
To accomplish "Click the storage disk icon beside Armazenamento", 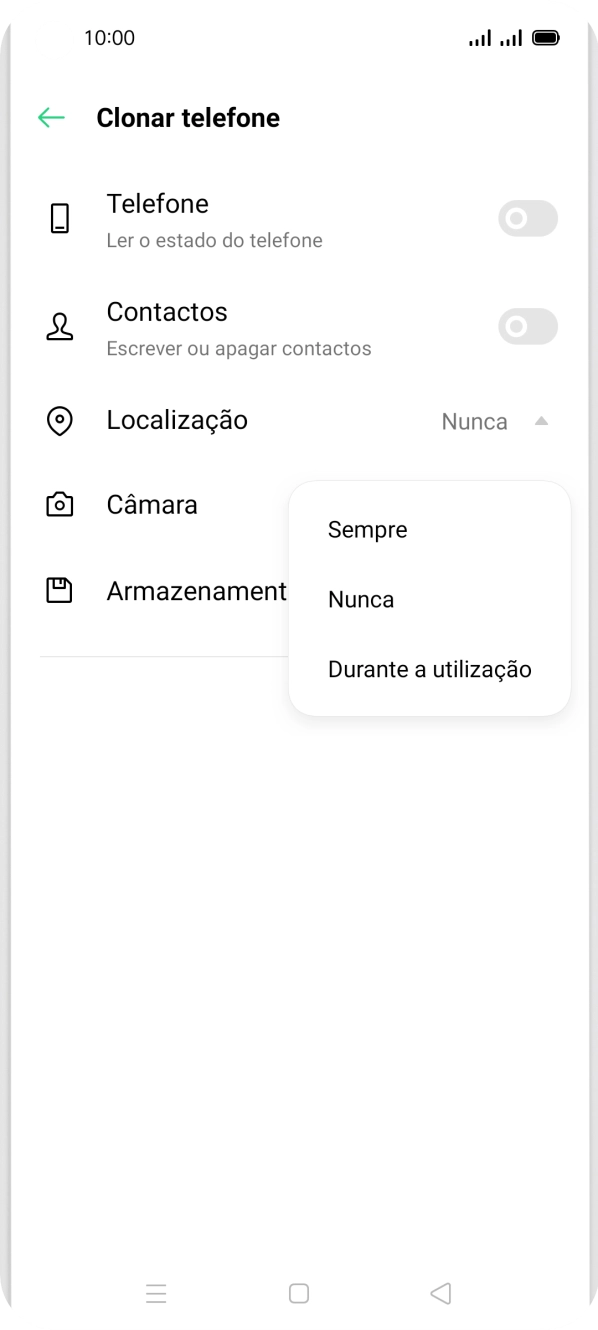I will pos(60,590).
